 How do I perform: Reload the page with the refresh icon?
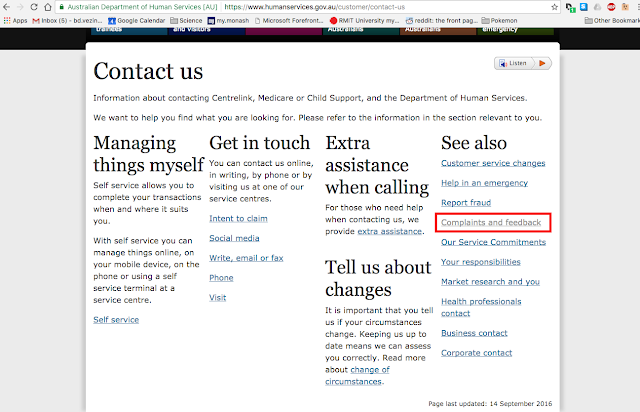34,7
